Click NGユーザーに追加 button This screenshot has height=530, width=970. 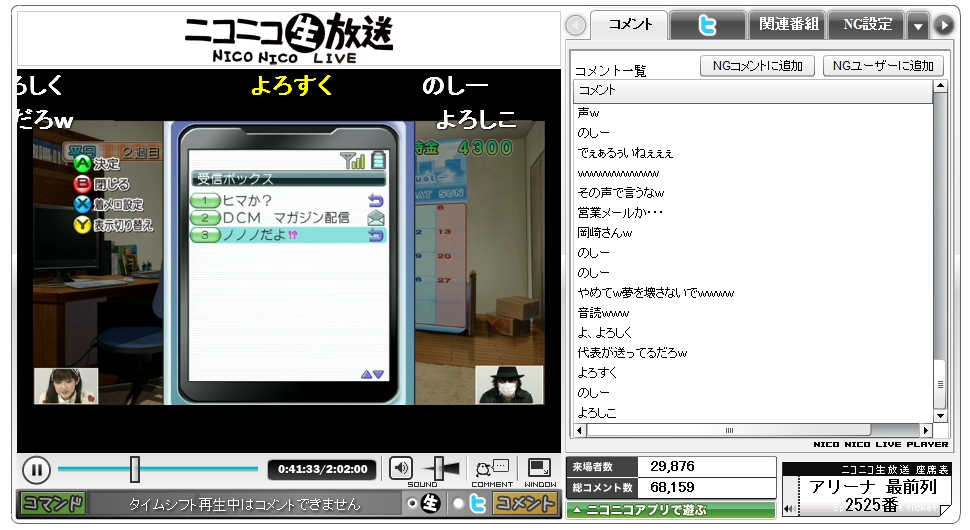pos(882,66)
